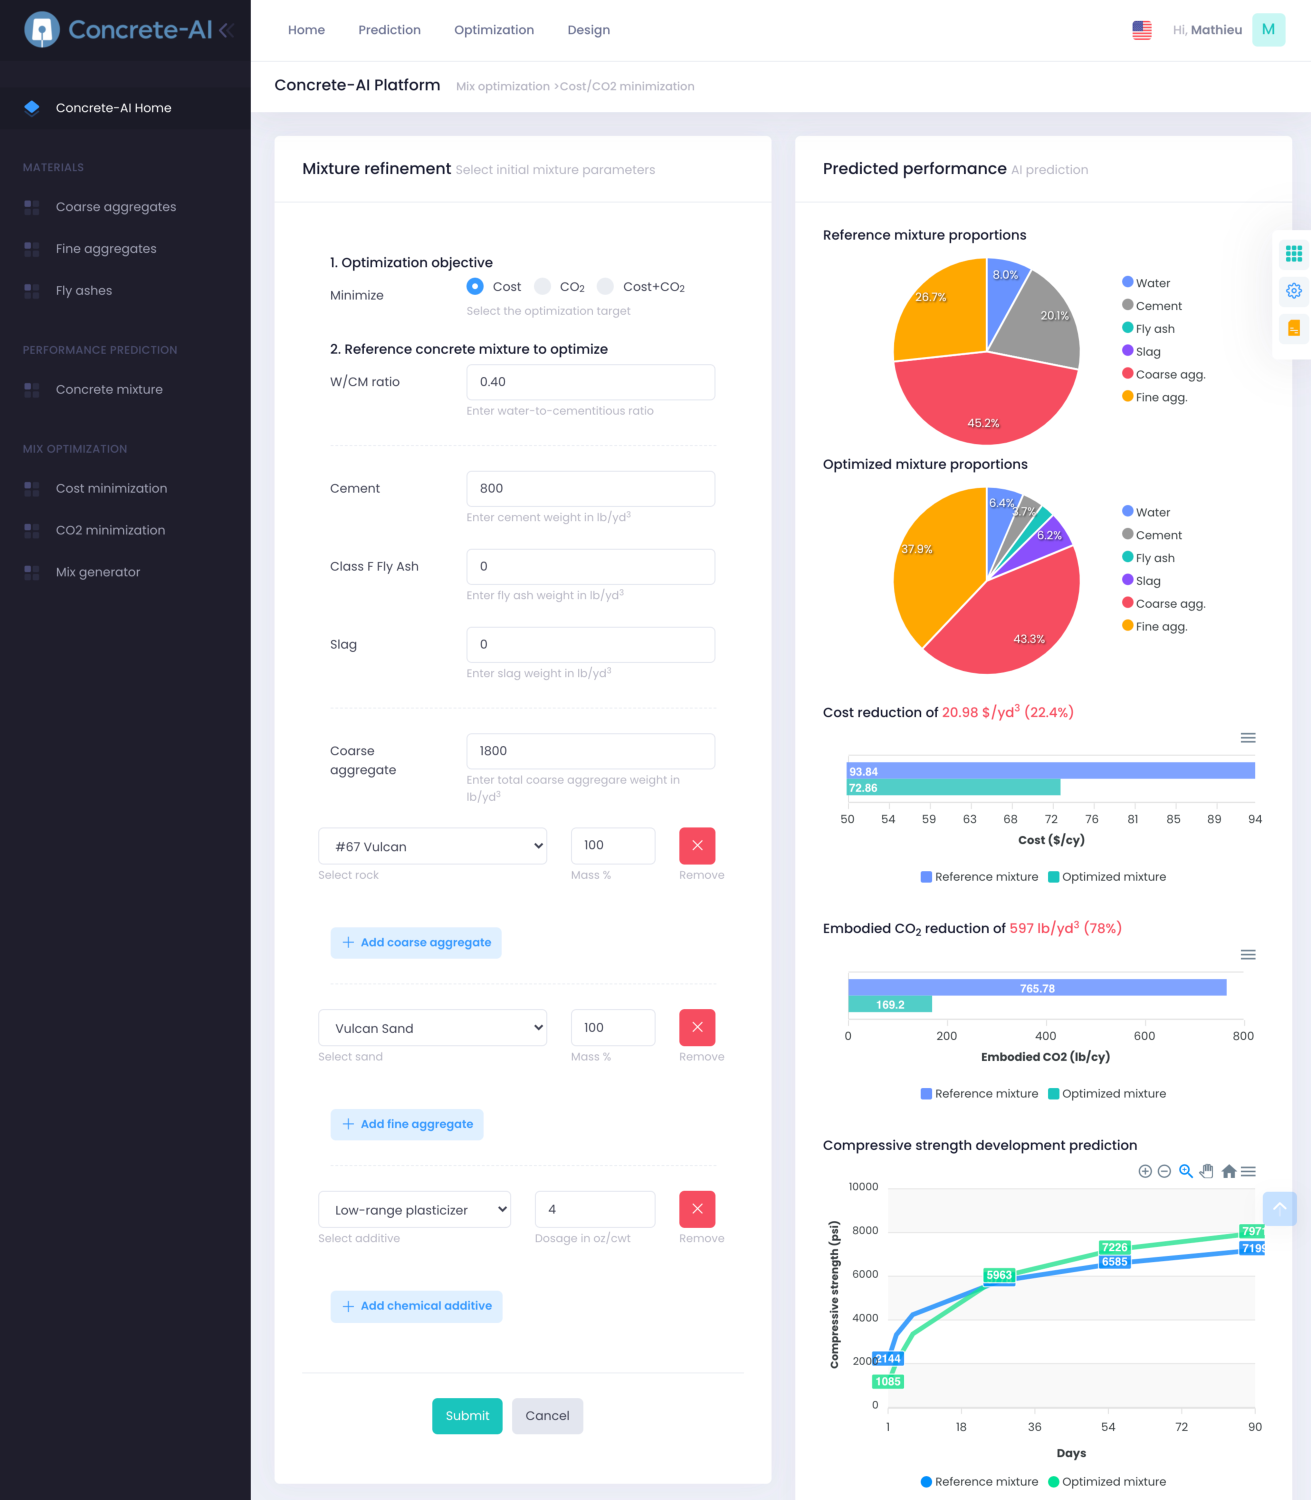Screen dimensions: 1311x1500
Task: Zoom out on strength chart with minus icon
Action: (x=1164, y=1171)
